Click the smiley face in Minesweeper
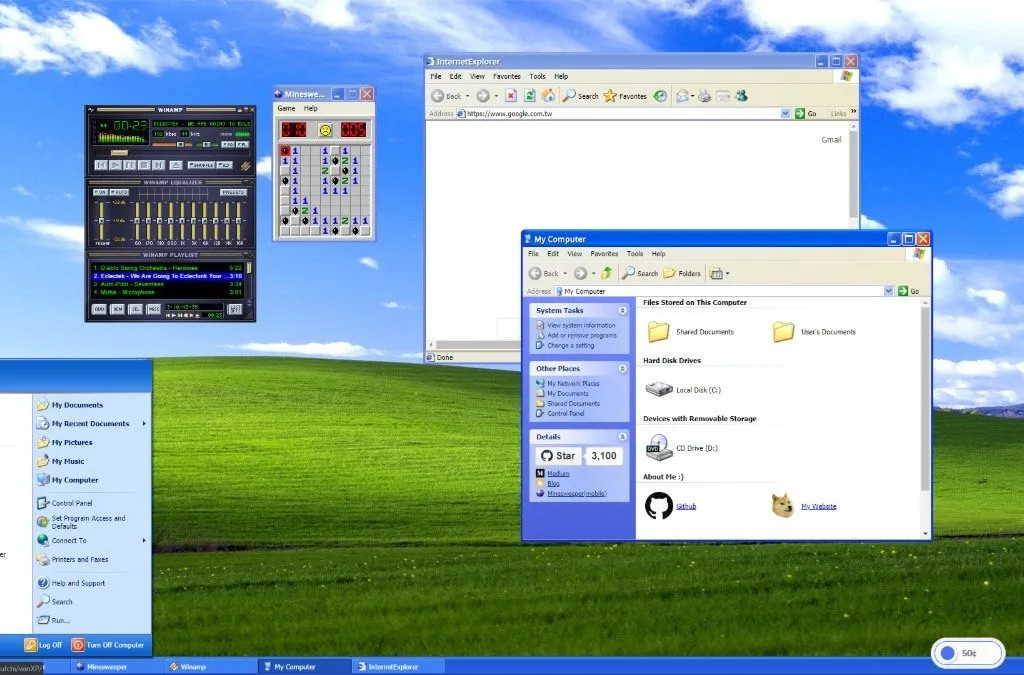The image size is (1024, 675). click(325, 130)
